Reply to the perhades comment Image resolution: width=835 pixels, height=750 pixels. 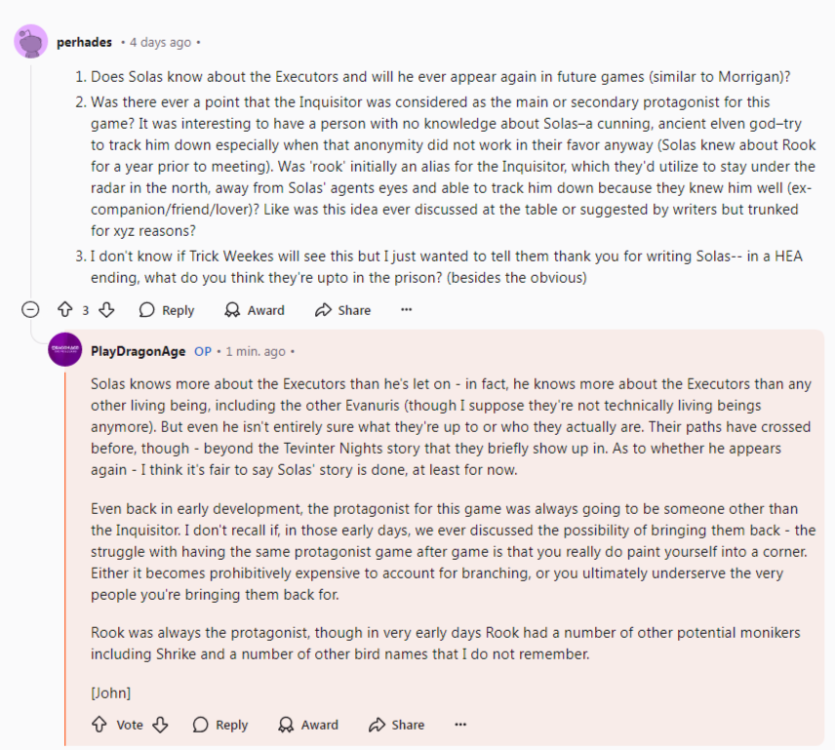coord(166,310)
